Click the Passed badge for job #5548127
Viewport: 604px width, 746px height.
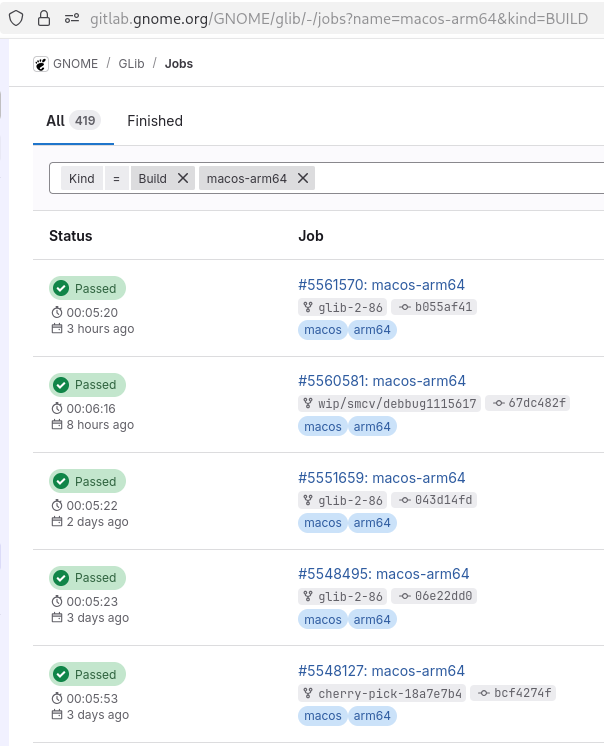pyautogui.click(x=87, y=674)
